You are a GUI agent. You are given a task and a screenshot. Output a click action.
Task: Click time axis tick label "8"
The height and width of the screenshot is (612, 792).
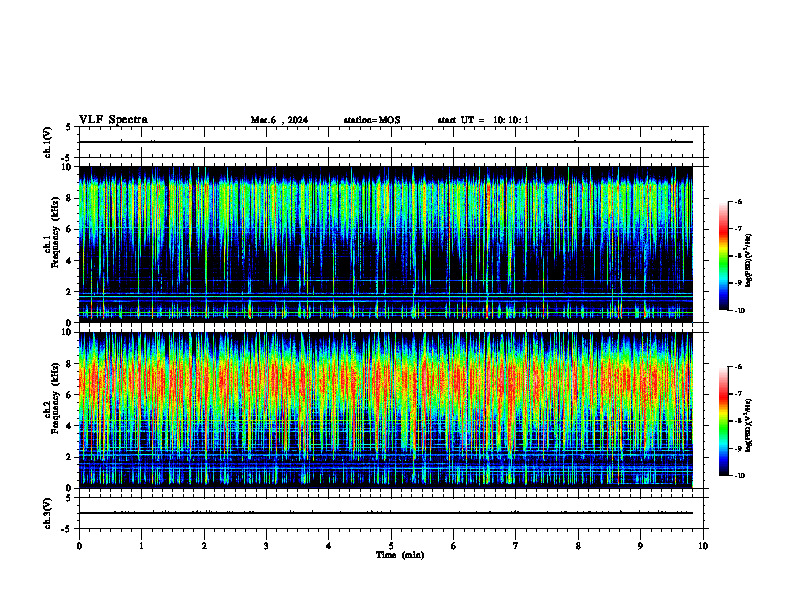tap(578, 546)
